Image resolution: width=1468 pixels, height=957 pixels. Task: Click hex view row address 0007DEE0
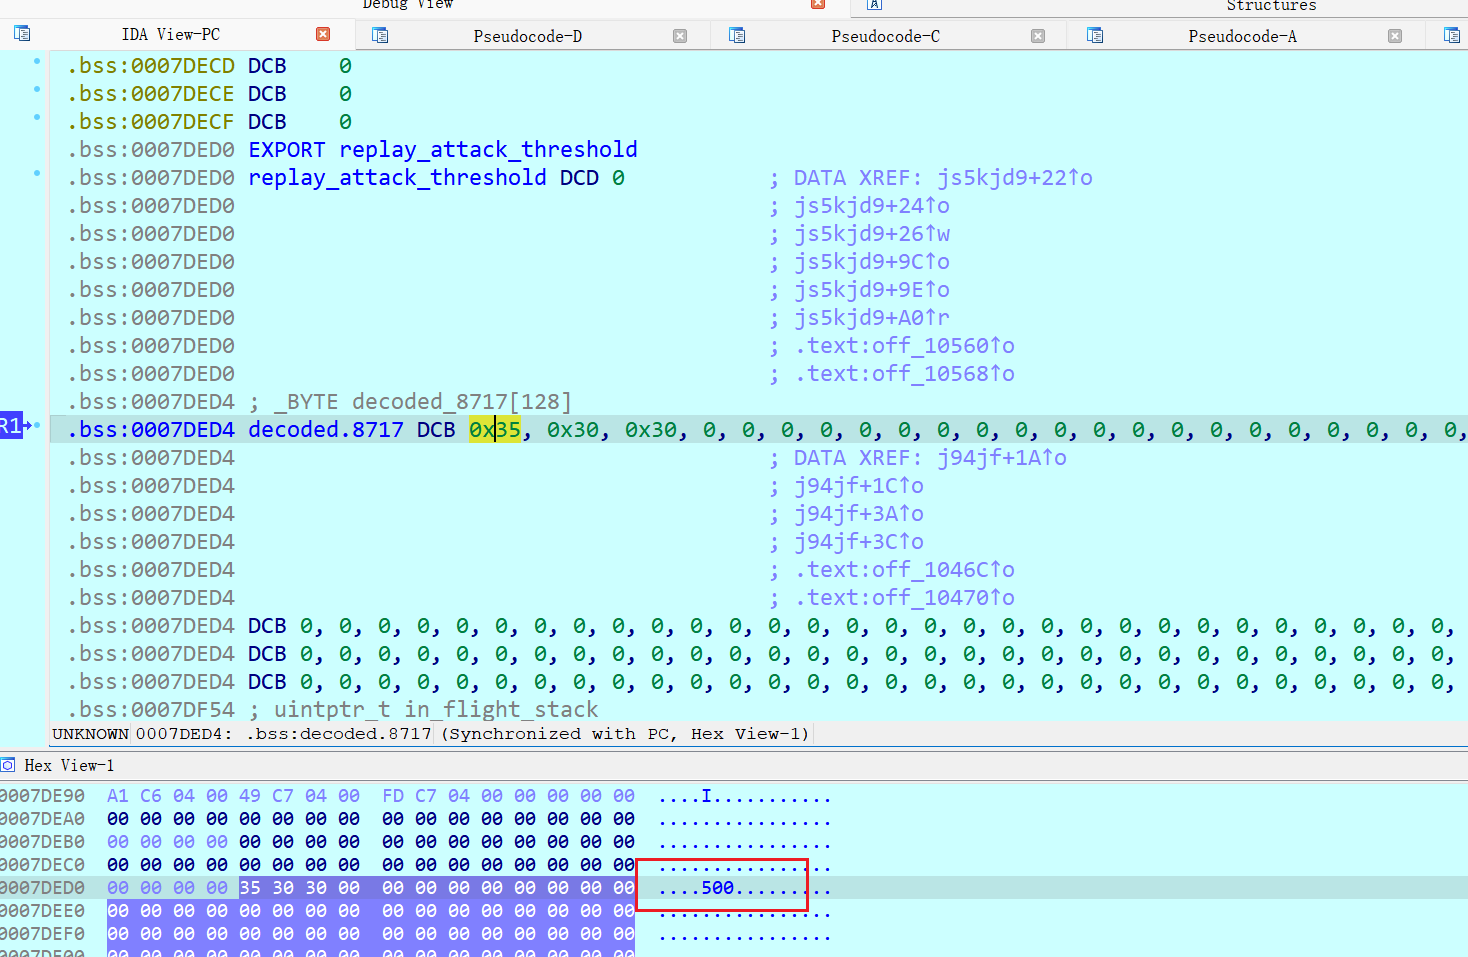pyautogui.click(x=42, y=911)
